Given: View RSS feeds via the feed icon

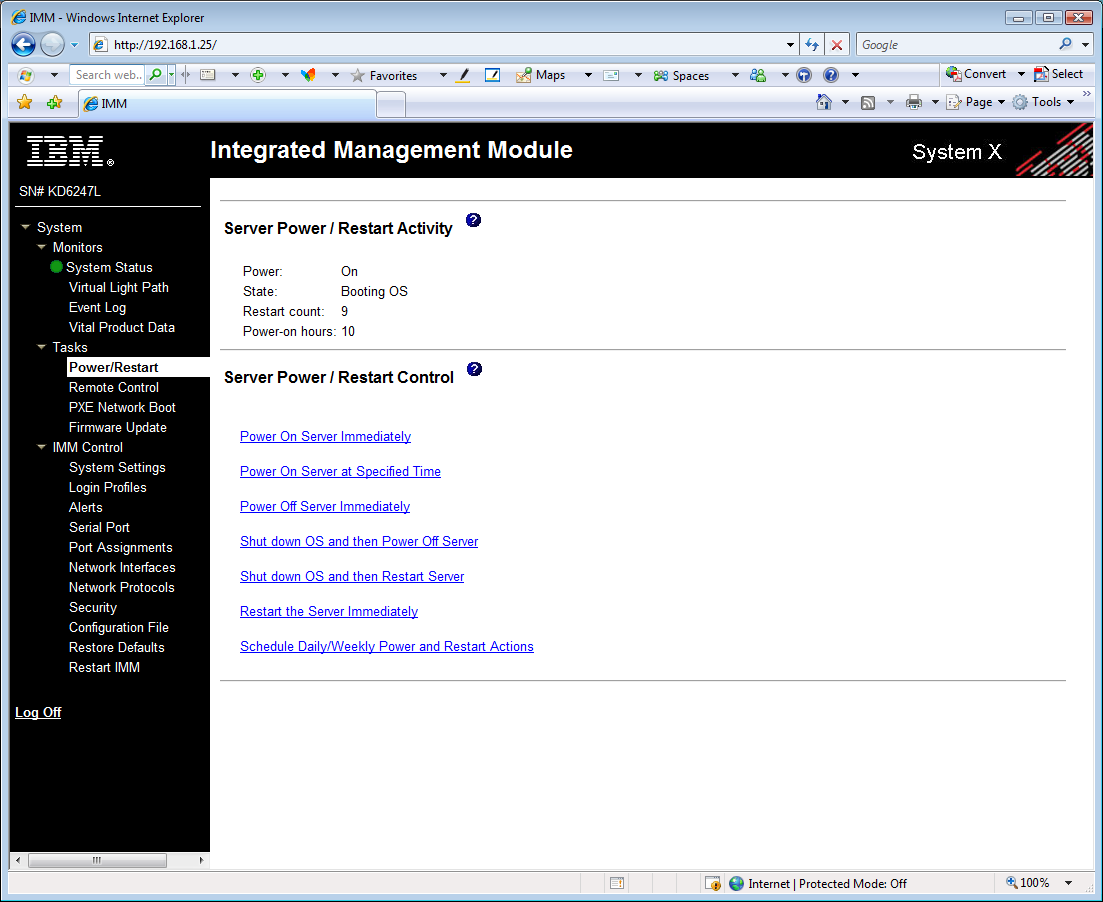Looking at the screenshot, I should [870, 101].
